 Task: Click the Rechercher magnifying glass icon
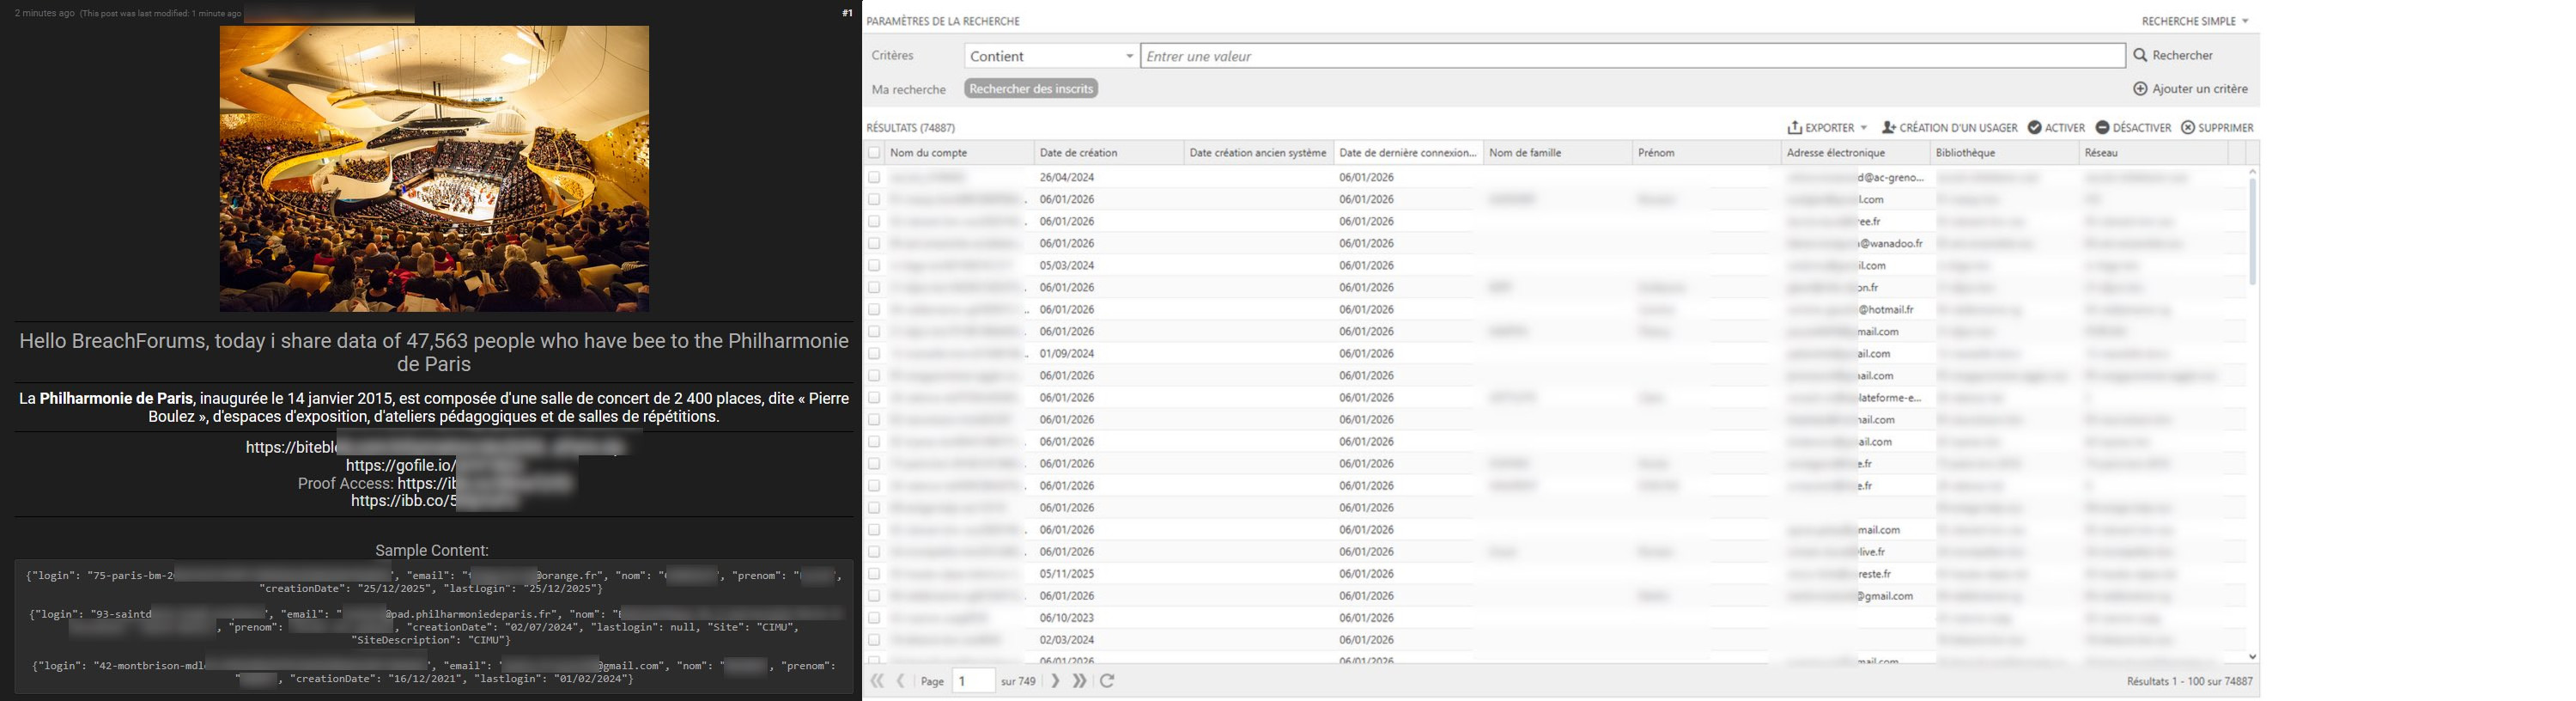pyautogui.click(x=2140, y=56)
